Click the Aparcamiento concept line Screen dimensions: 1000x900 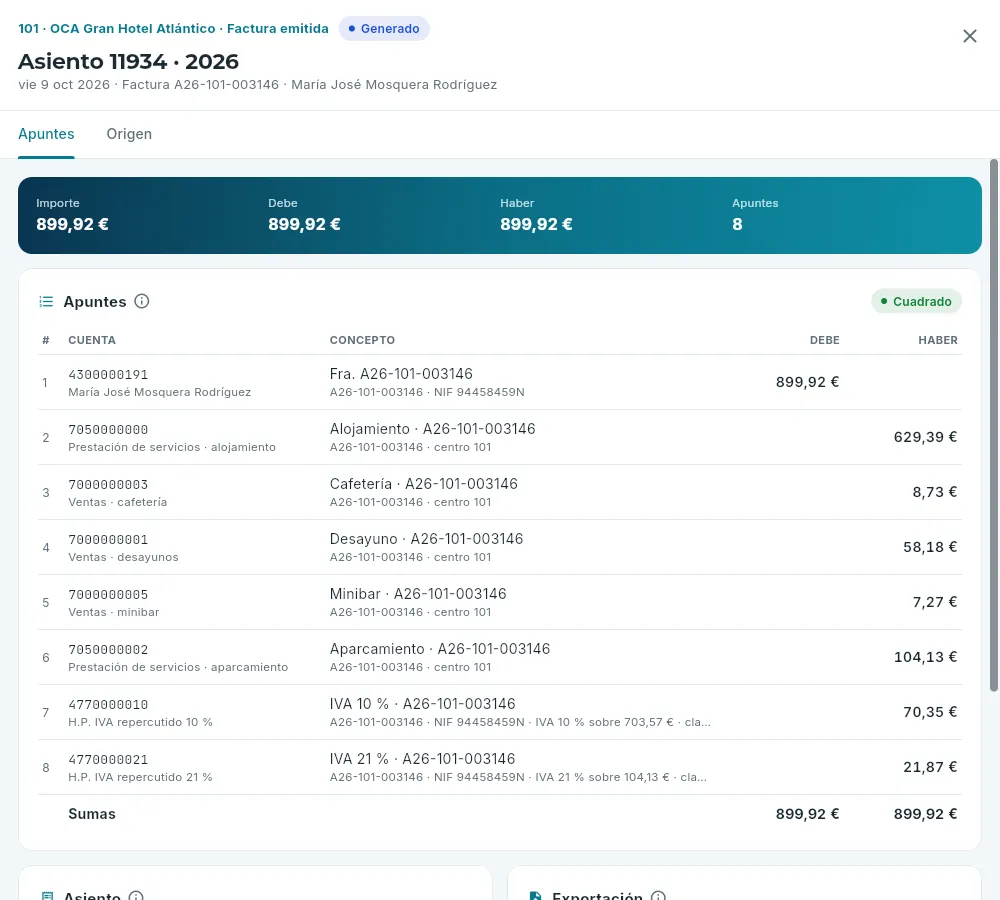click(x=439, y=649)
